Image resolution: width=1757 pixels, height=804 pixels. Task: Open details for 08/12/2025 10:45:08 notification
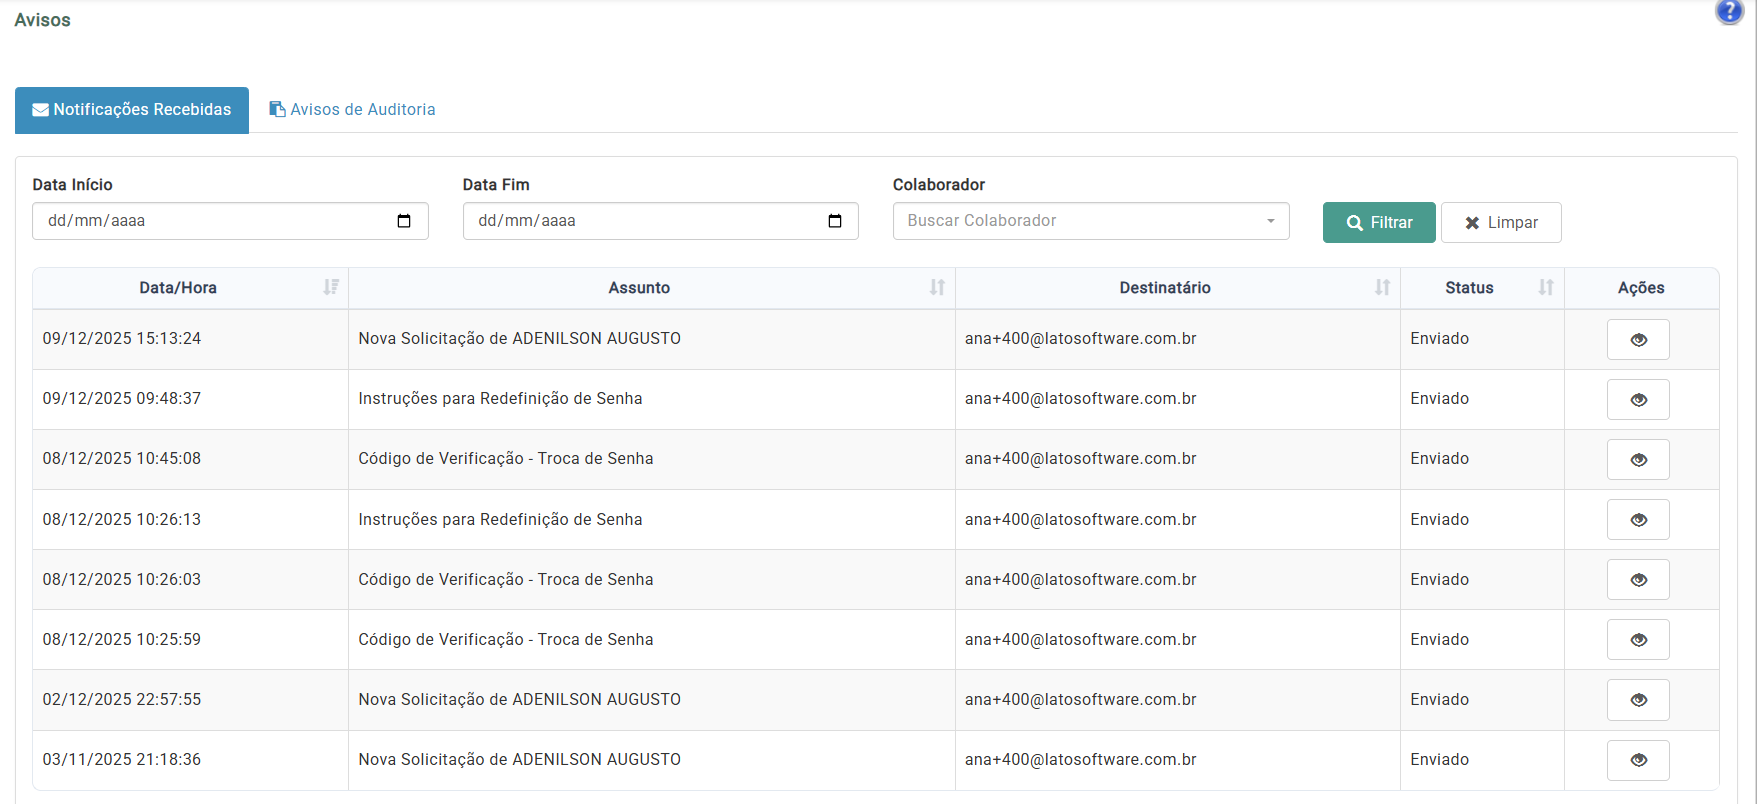(x=1637, y=460)
